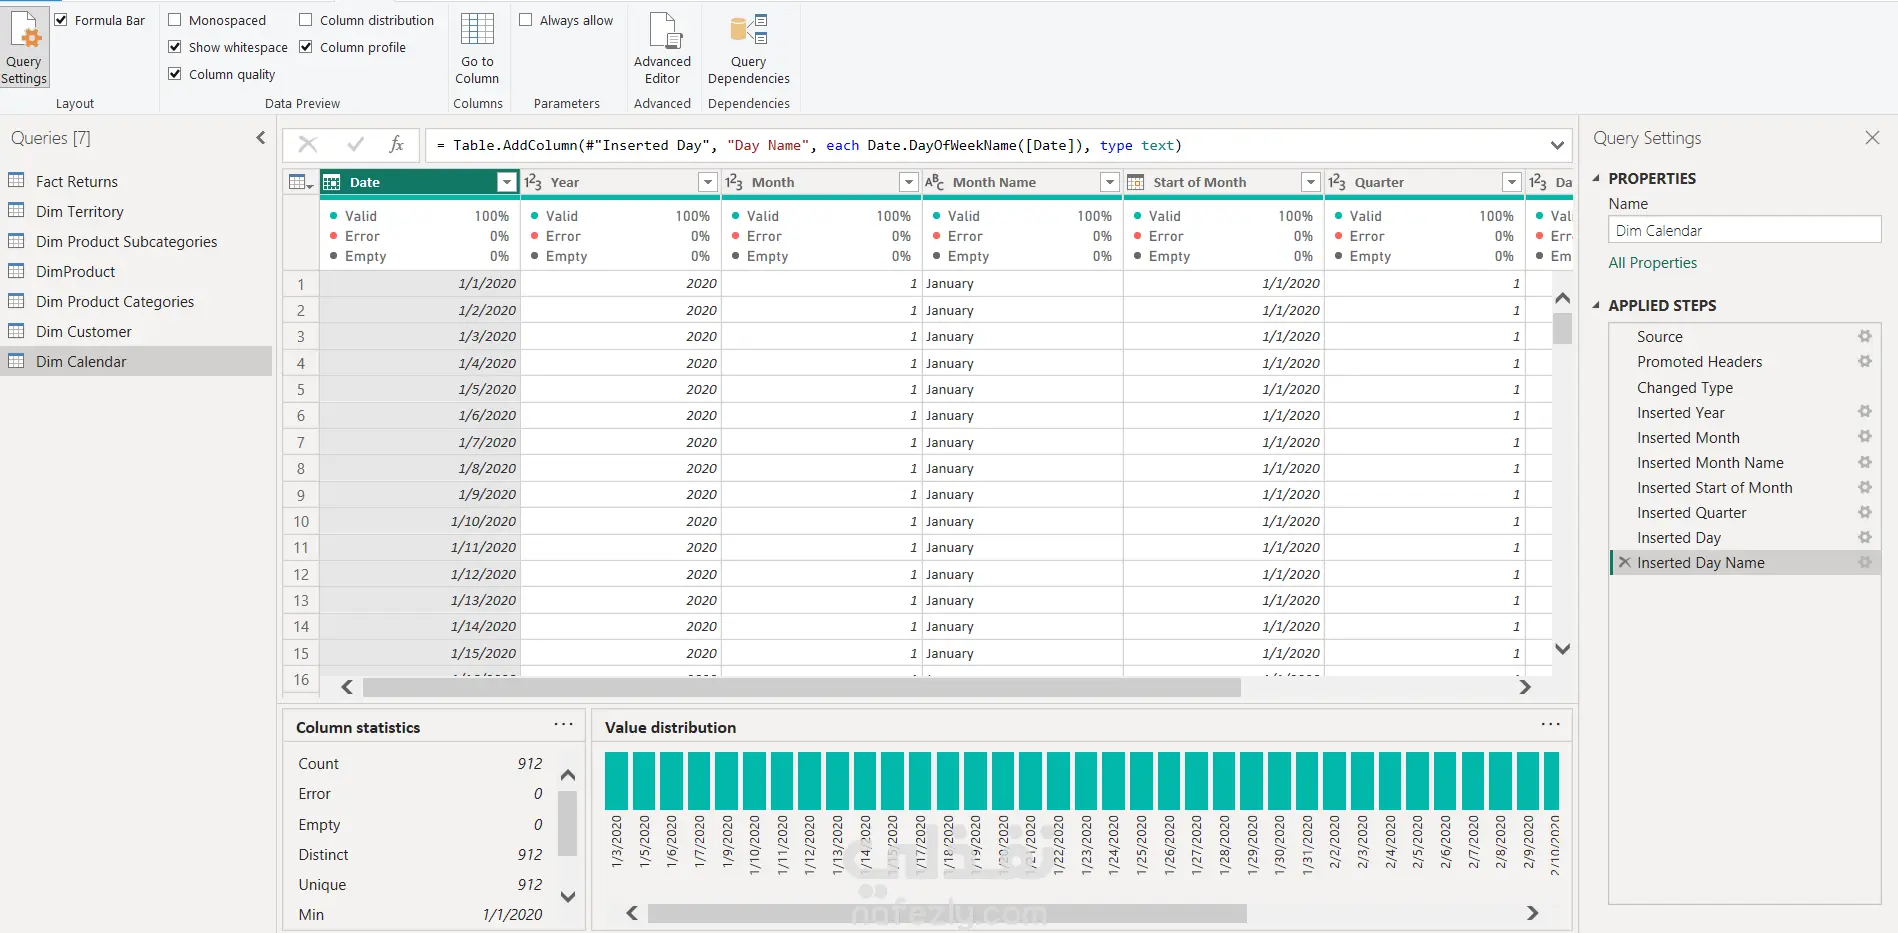Change the Quarter column data type icon

tap(1337, 182)
